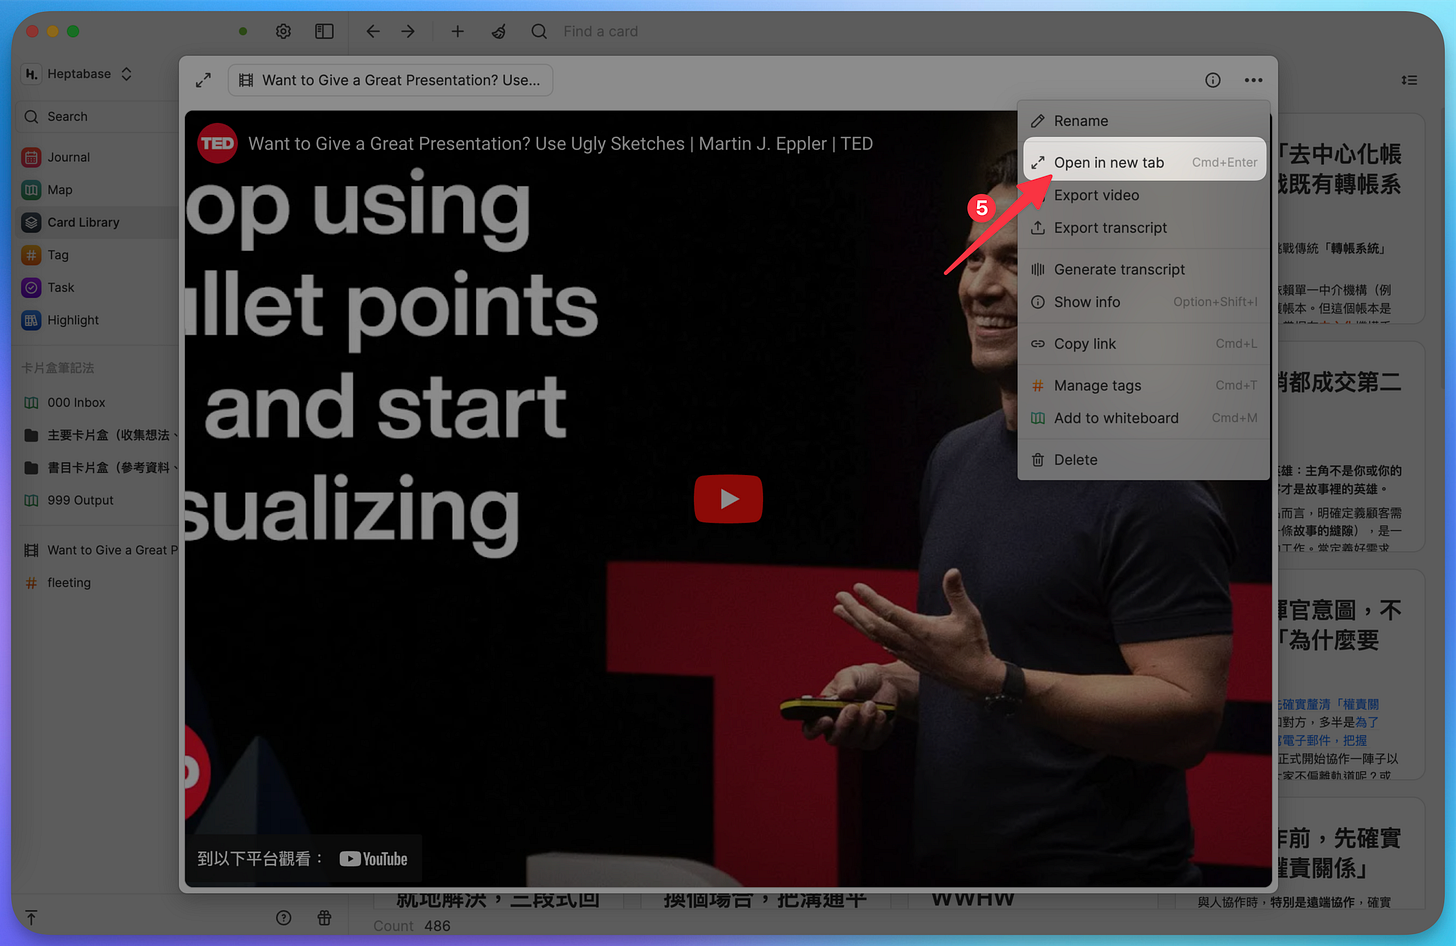Select Open in new tab menu item

(1144, 162)
